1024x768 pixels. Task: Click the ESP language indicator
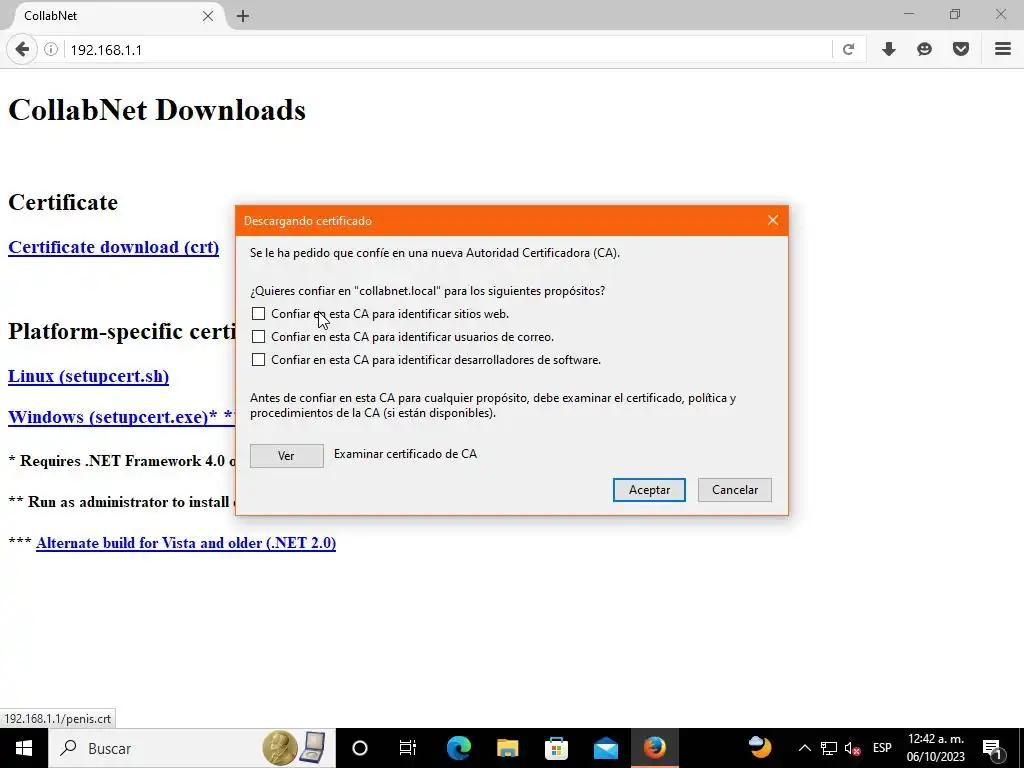tap(882, 748)
